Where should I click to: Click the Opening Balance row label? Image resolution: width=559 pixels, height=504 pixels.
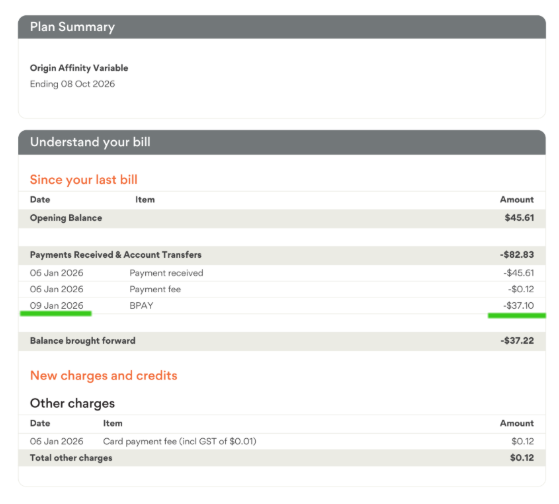coord(66,218)
